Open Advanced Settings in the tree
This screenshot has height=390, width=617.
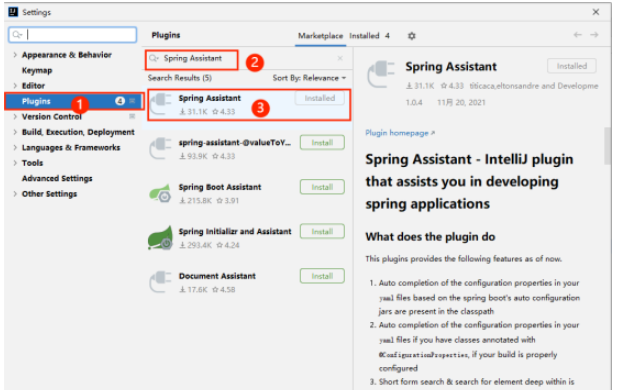(57, 178)
